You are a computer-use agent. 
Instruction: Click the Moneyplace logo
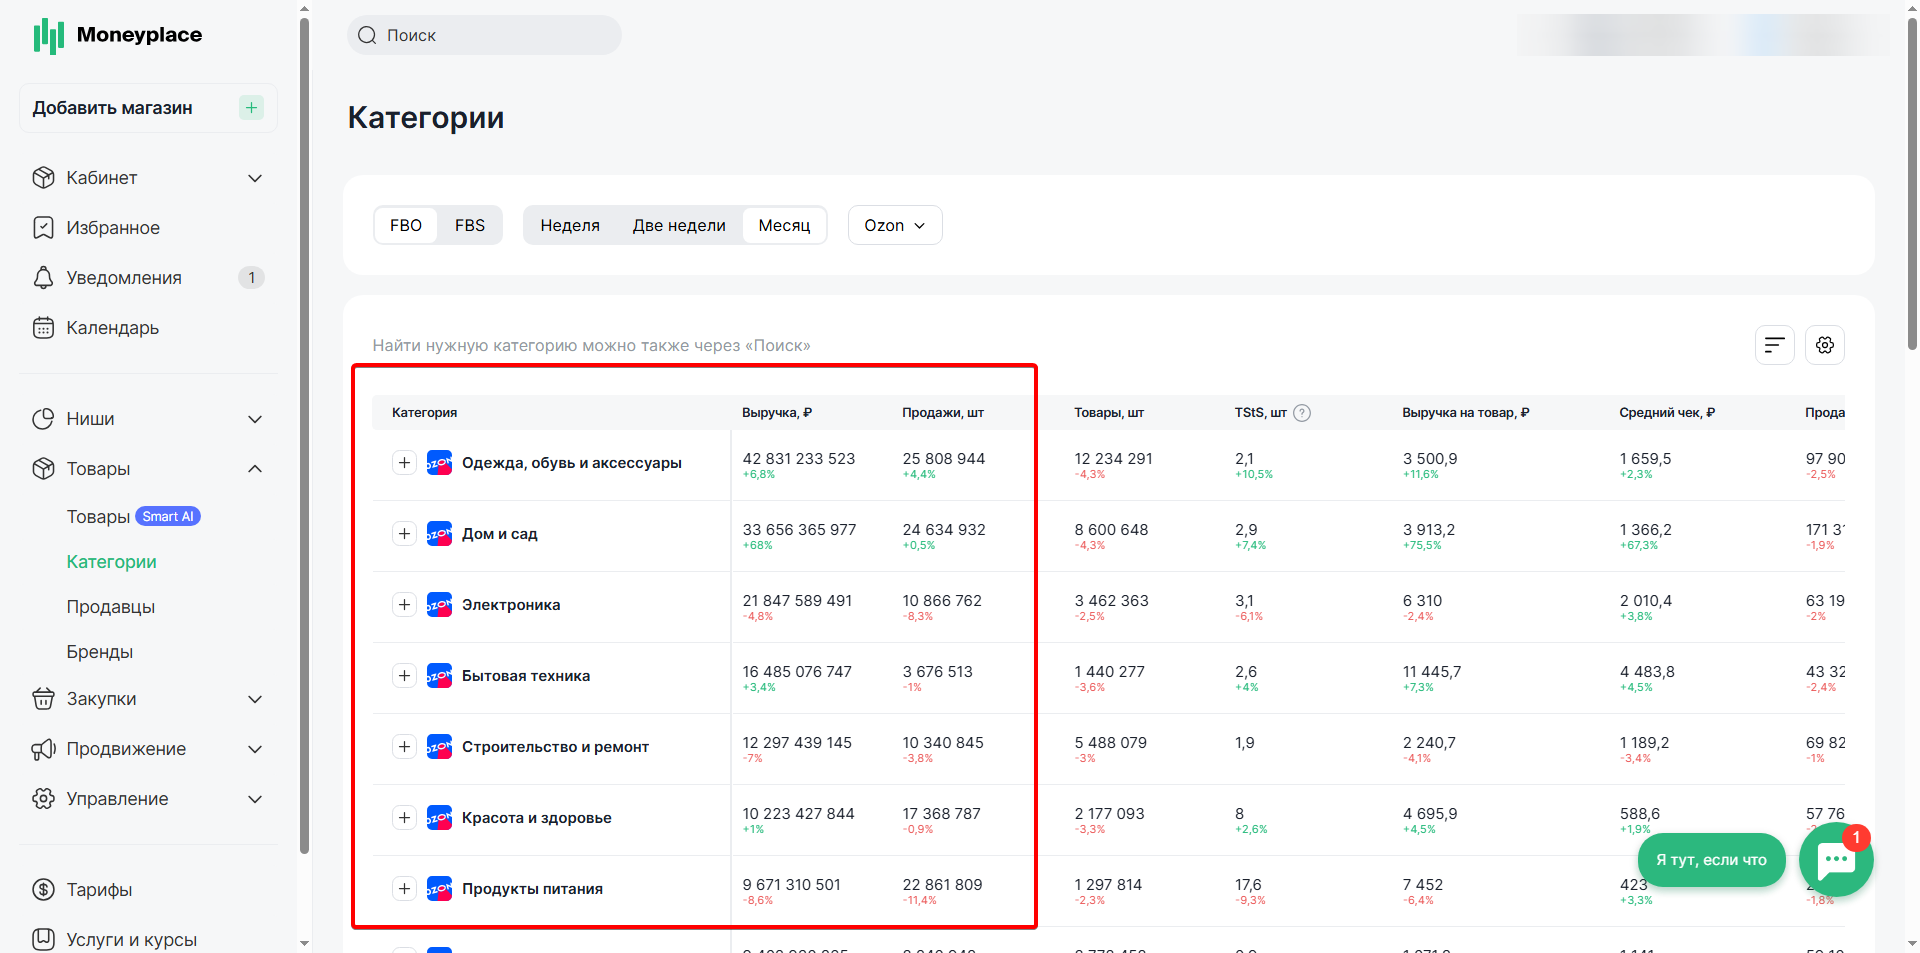coord(118,35)
